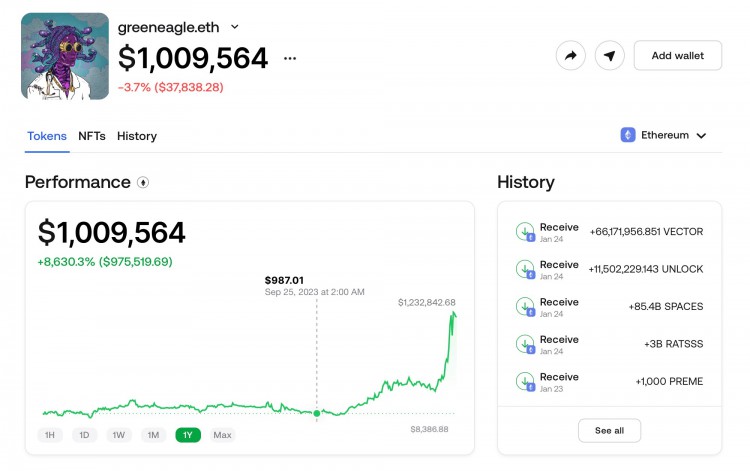Click the Ethereum logo in network selector
Screen dimensions: 750x471
[x=628, y=135]
